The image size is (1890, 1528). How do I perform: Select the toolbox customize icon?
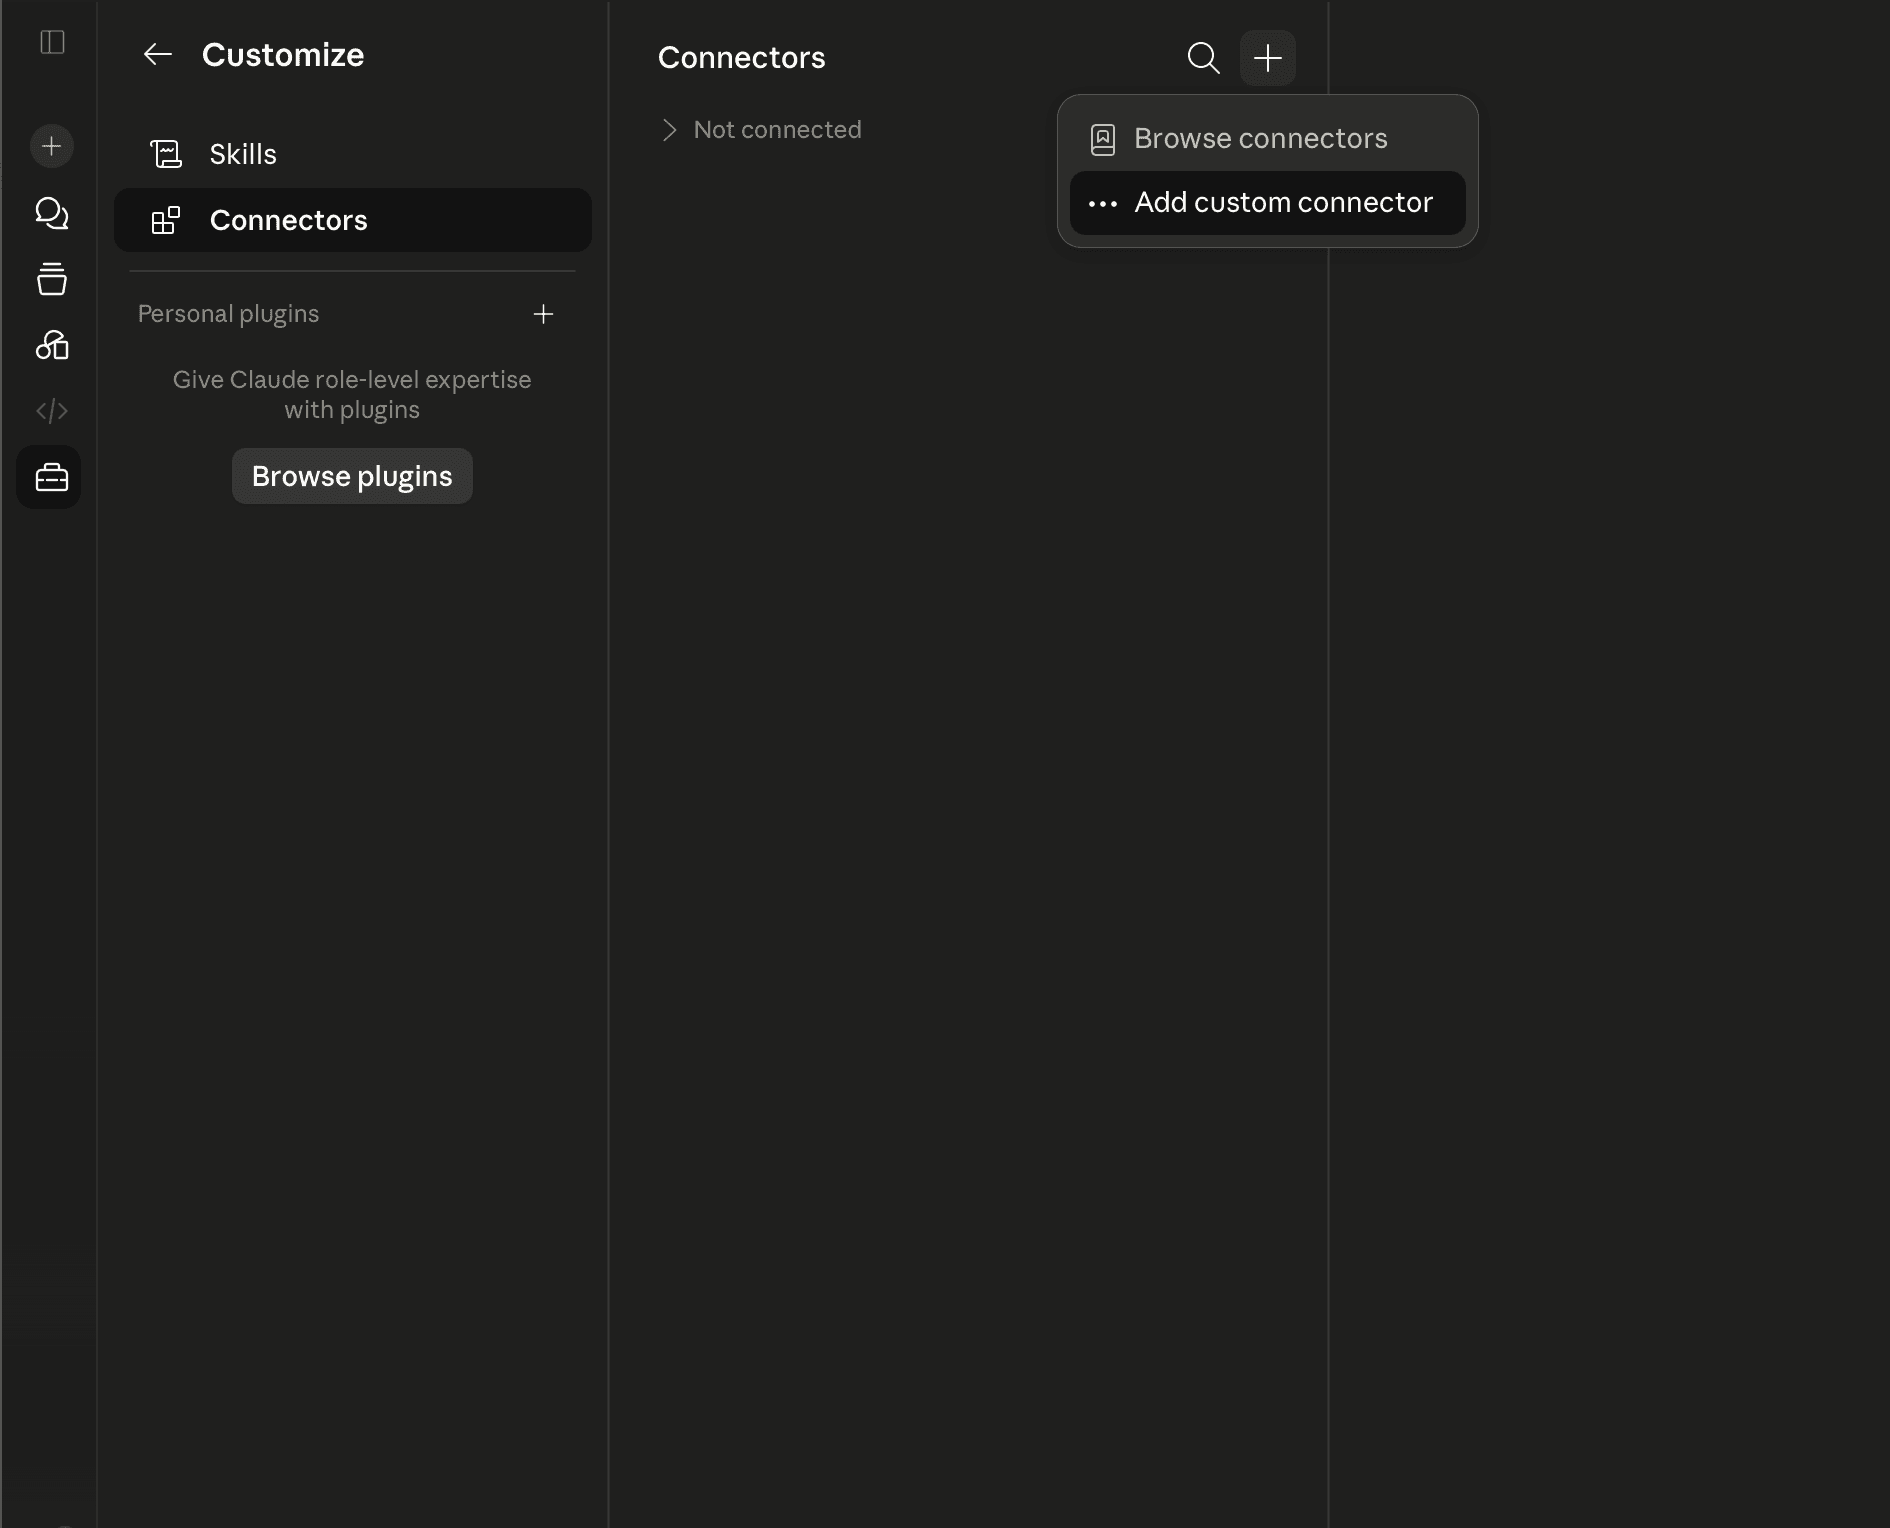49,477
